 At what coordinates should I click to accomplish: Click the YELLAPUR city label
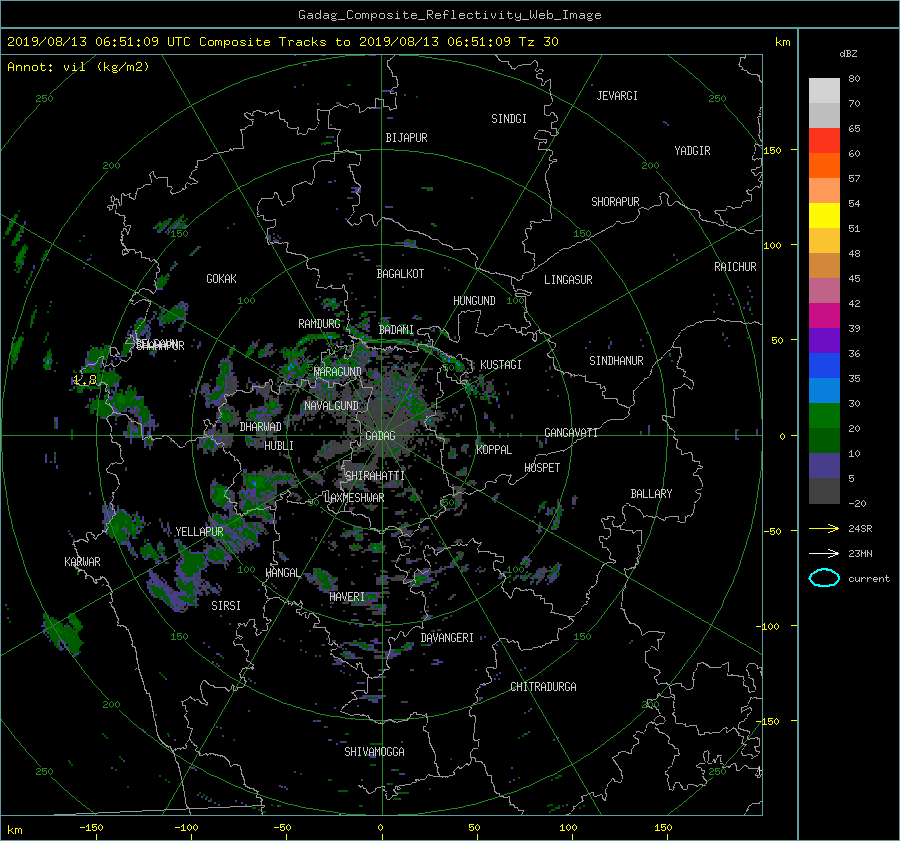[199, 532]
